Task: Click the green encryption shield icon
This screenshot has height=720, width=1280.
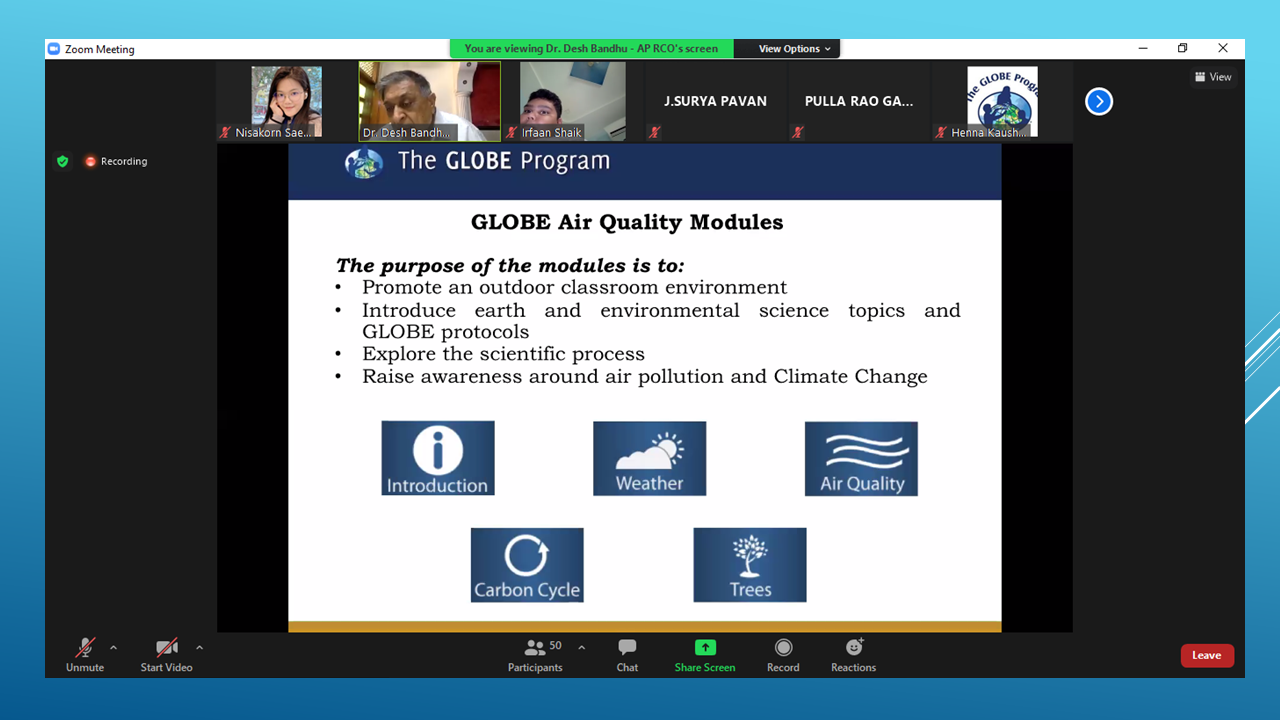Action: pos(63,161)
